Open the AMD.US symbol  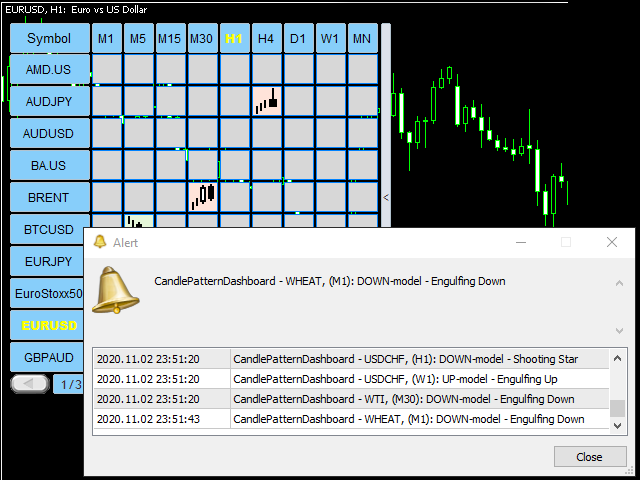pos(49,70)
